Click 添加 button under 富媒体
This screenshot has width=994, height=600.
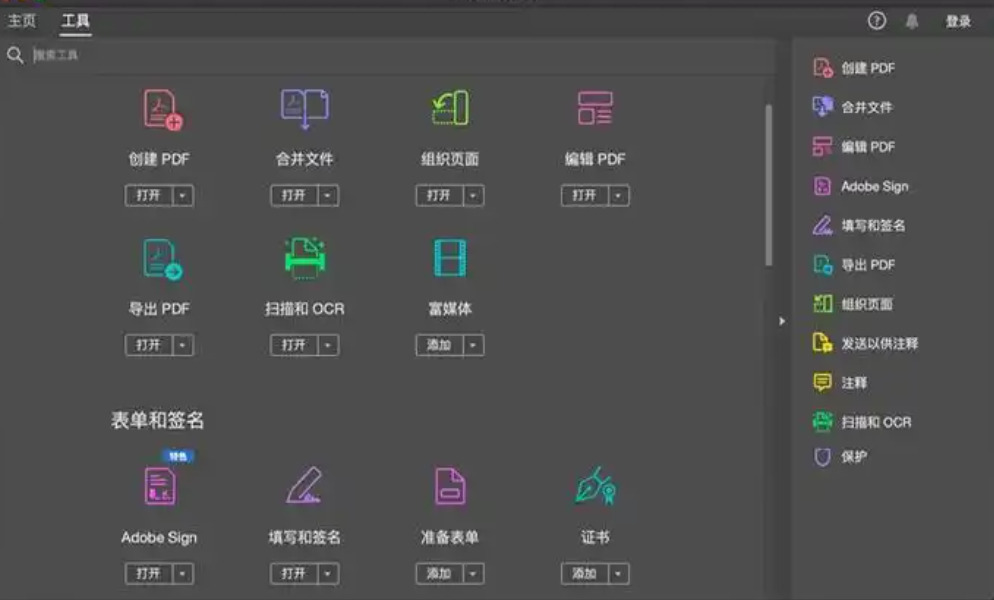point(439,345)
